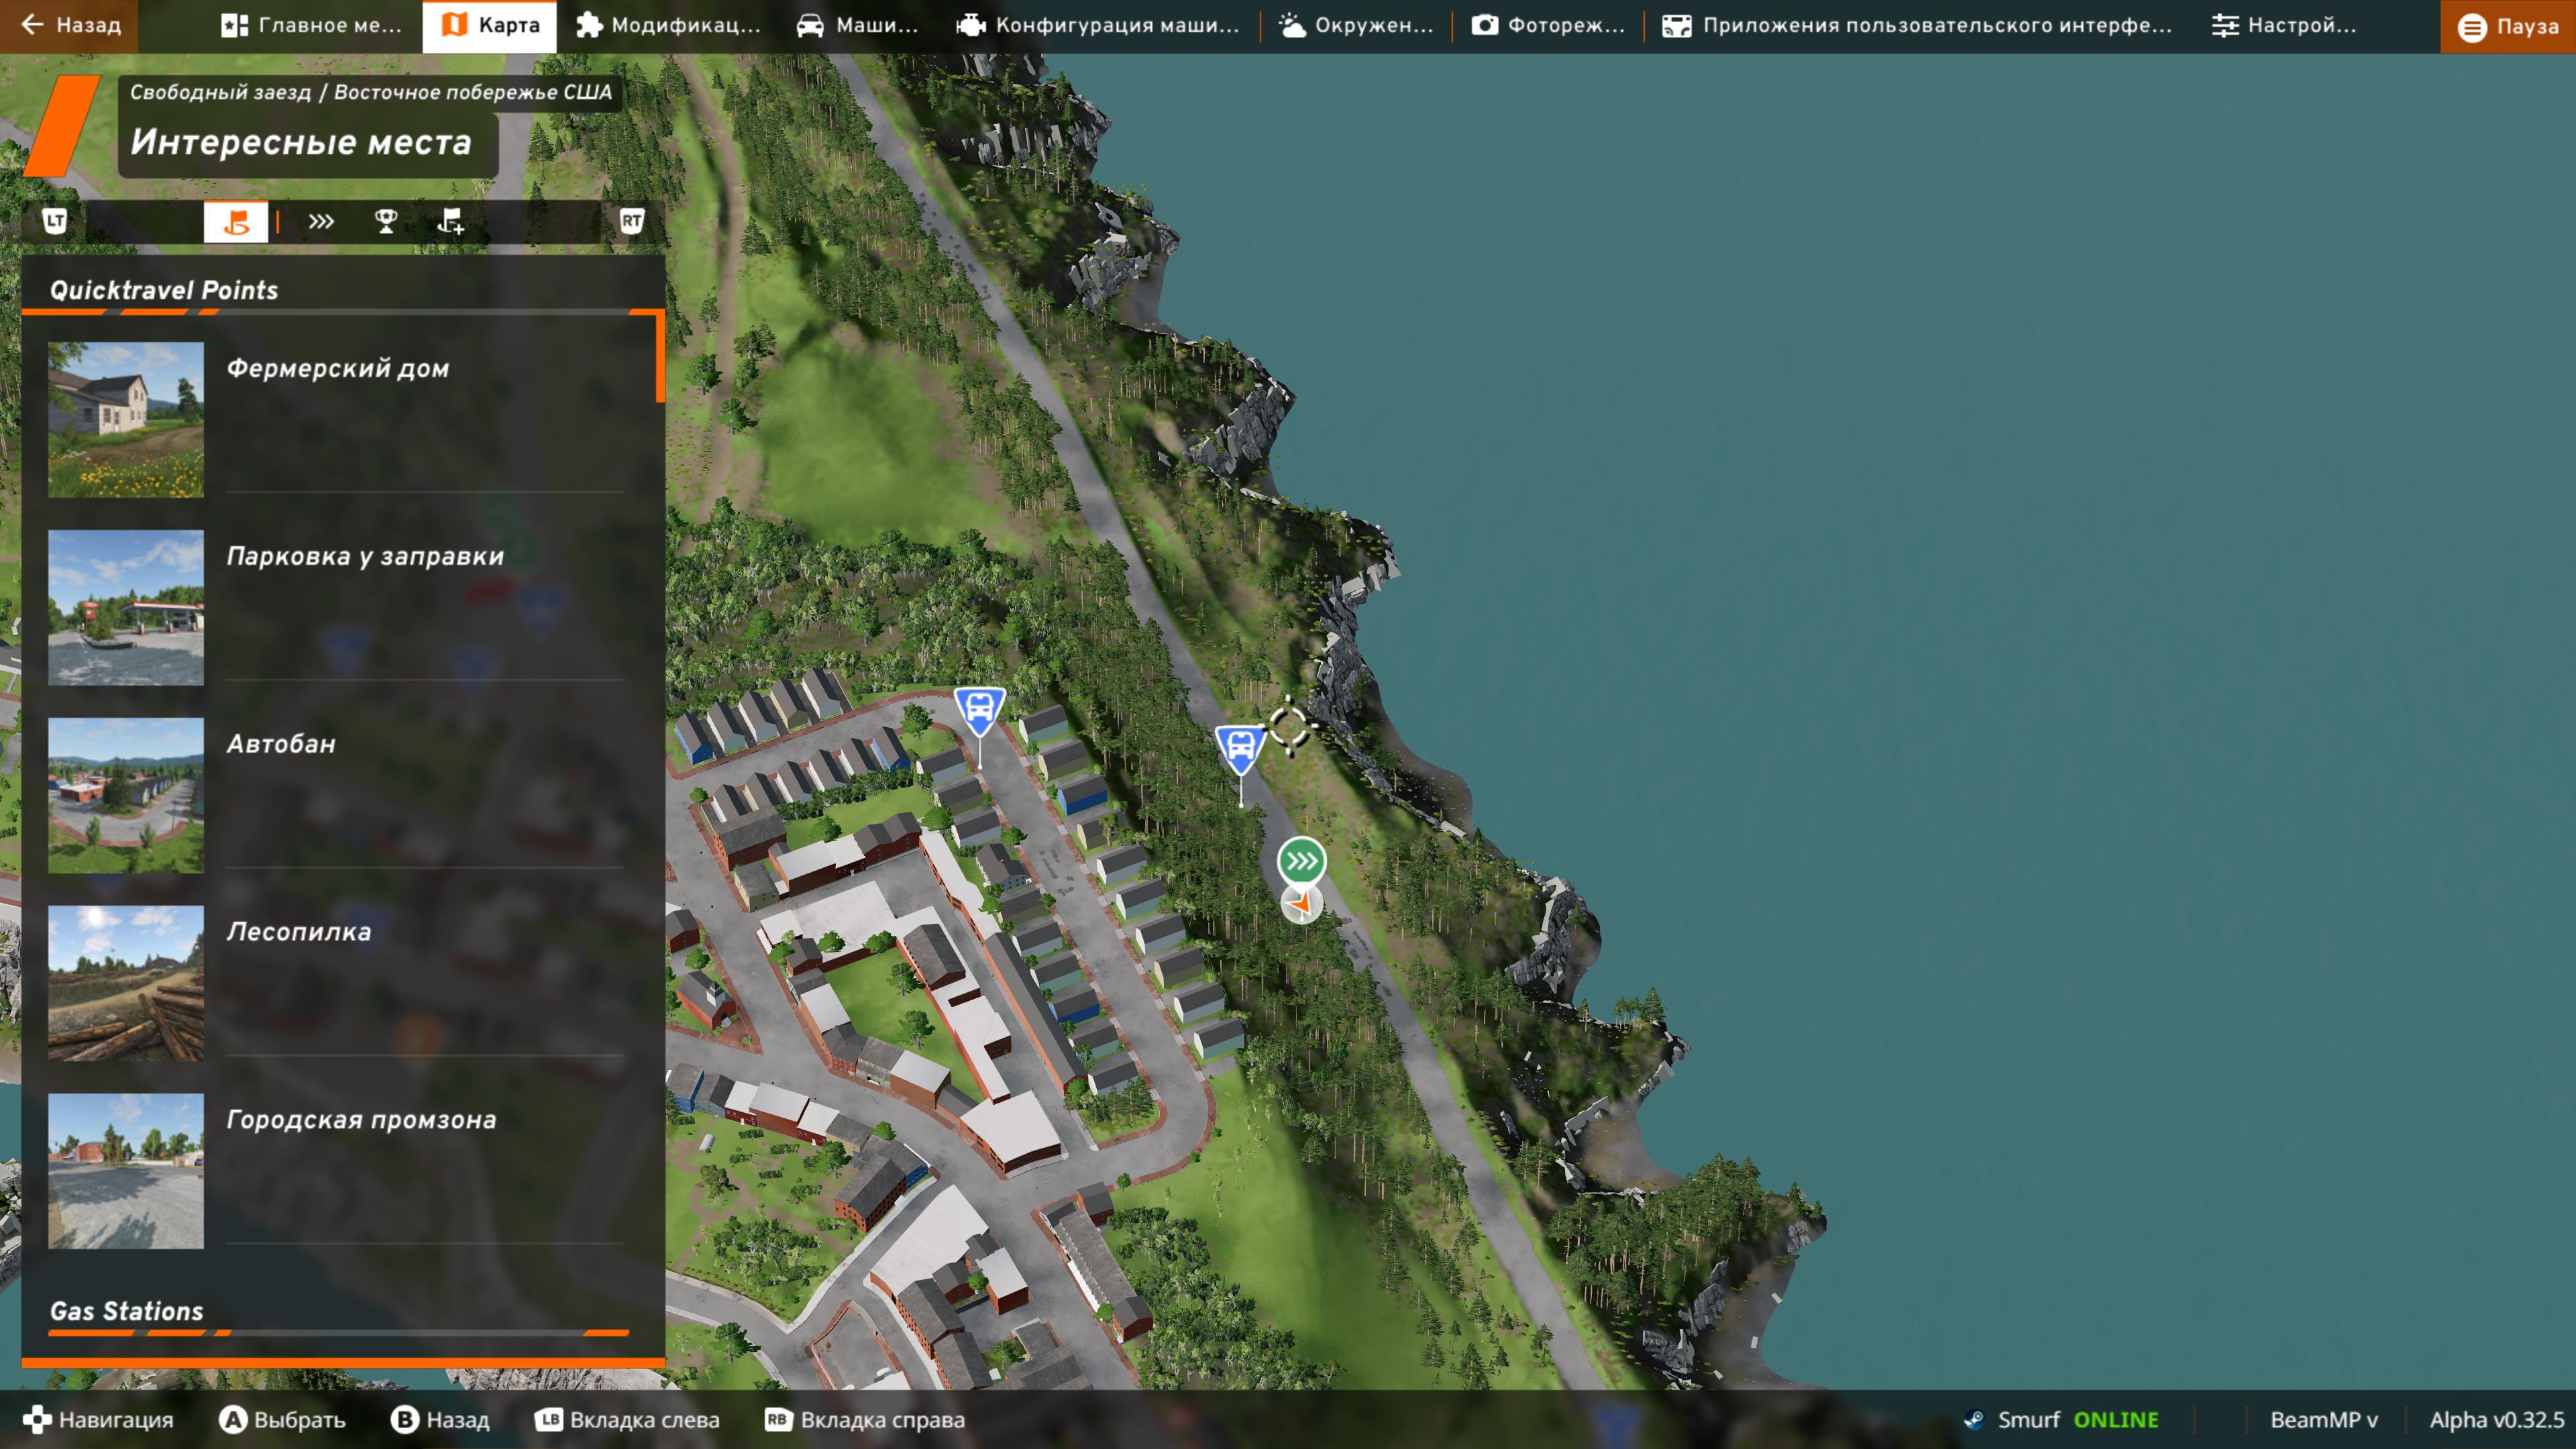The height and width of the screenshot is (1449, 2576).
Task: Click the bus stop marker on coastal road
Action: pos(1240,747)
